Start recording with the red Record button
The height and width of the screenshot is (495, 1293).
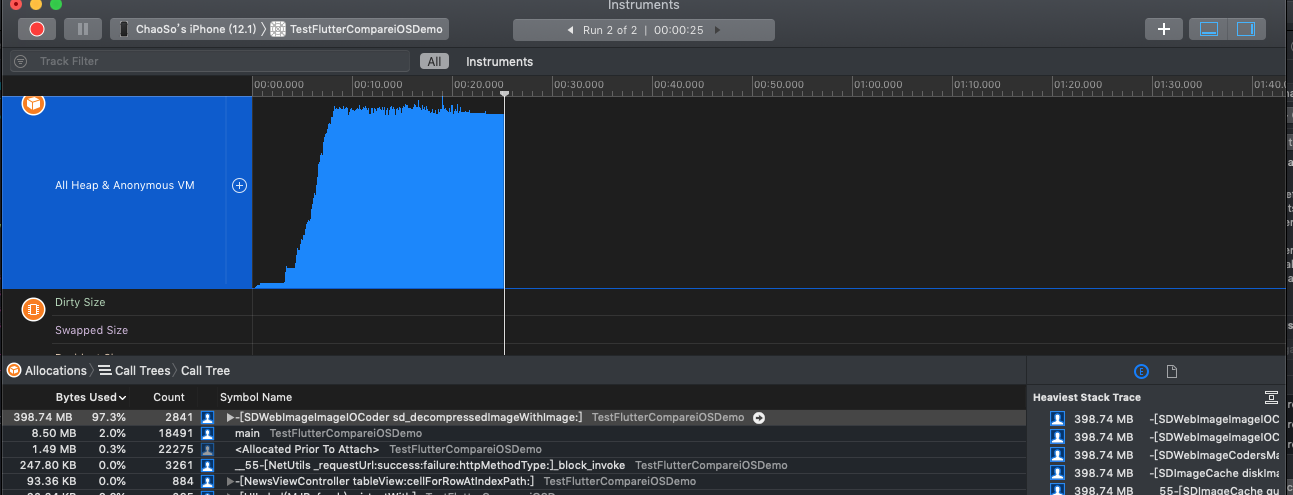(x=37, y=29)
